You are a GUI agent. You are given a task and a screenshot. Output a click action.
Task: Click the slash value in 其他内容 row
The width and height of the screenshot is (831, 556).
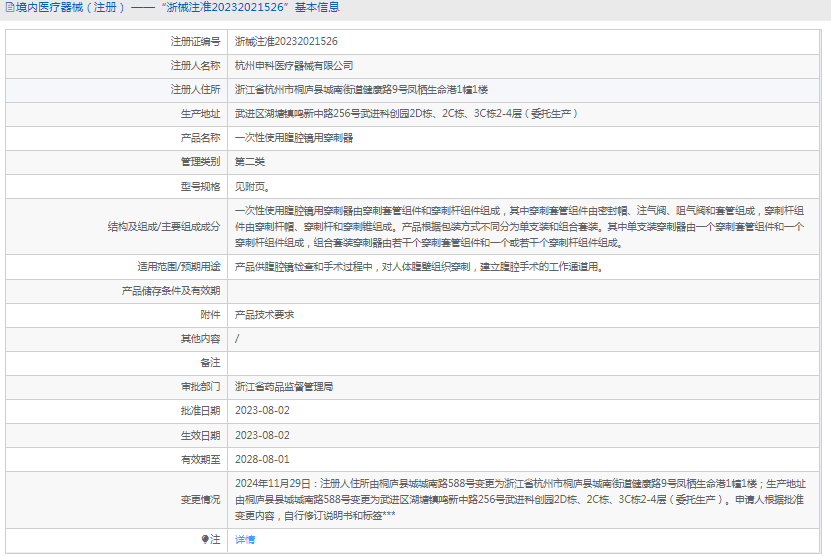(237, 338)
